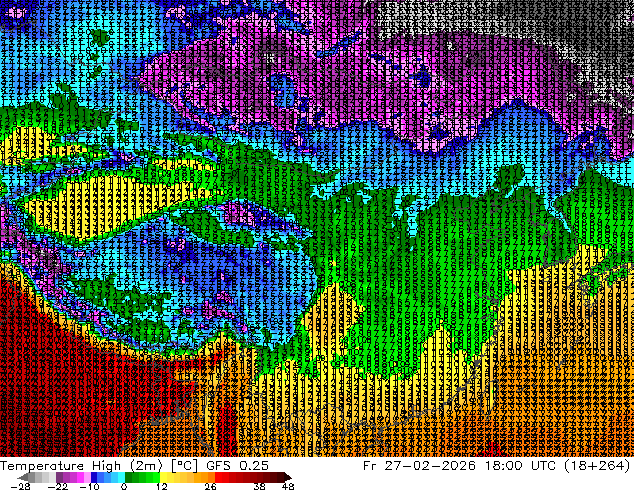Click the bright red swatch above 26

click(x=218, y=477)
